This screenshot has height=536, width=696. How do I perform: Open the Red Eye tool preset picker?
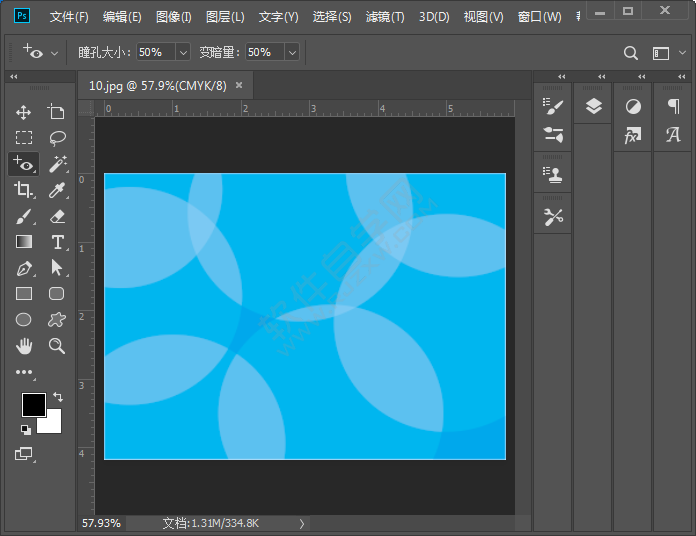coord(55,53)
